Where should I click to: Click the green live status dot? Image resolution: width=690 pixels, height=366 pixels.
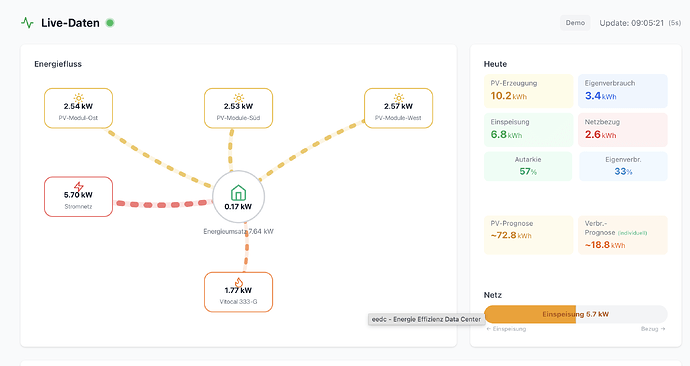[110, 23]
